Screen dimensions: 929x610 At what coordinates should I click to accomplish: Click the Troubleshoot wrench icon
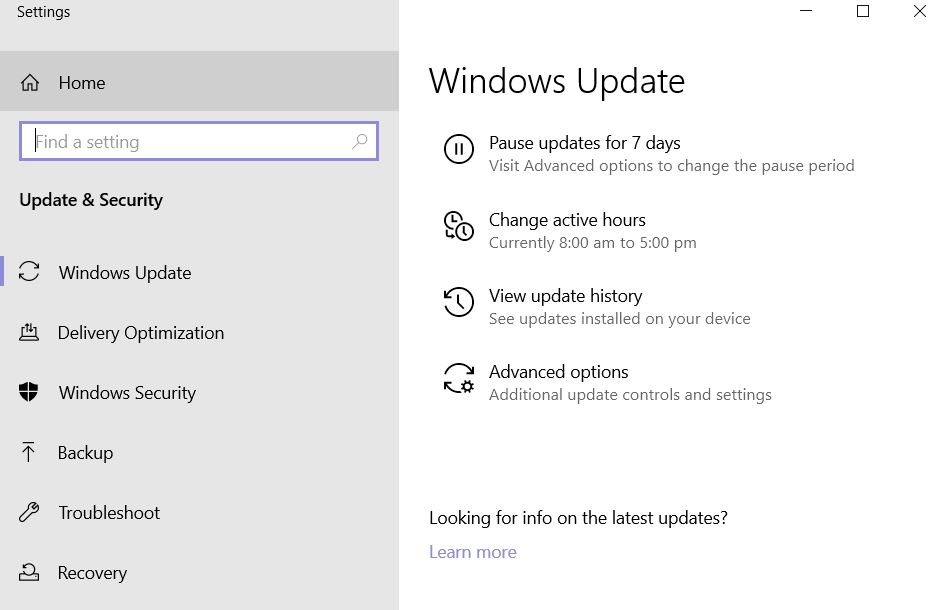pyautogui.click(x=29, y=512)
